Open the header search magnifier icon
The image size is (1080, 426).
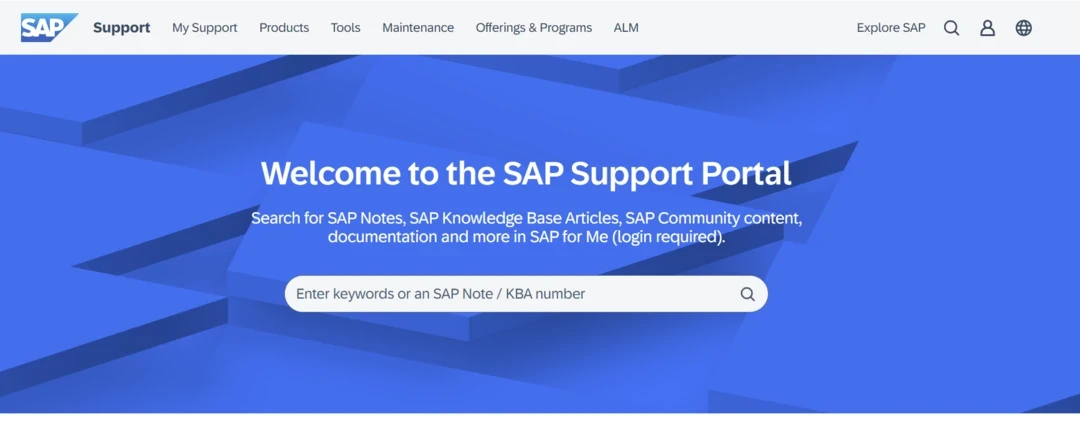tap(951, 28)
